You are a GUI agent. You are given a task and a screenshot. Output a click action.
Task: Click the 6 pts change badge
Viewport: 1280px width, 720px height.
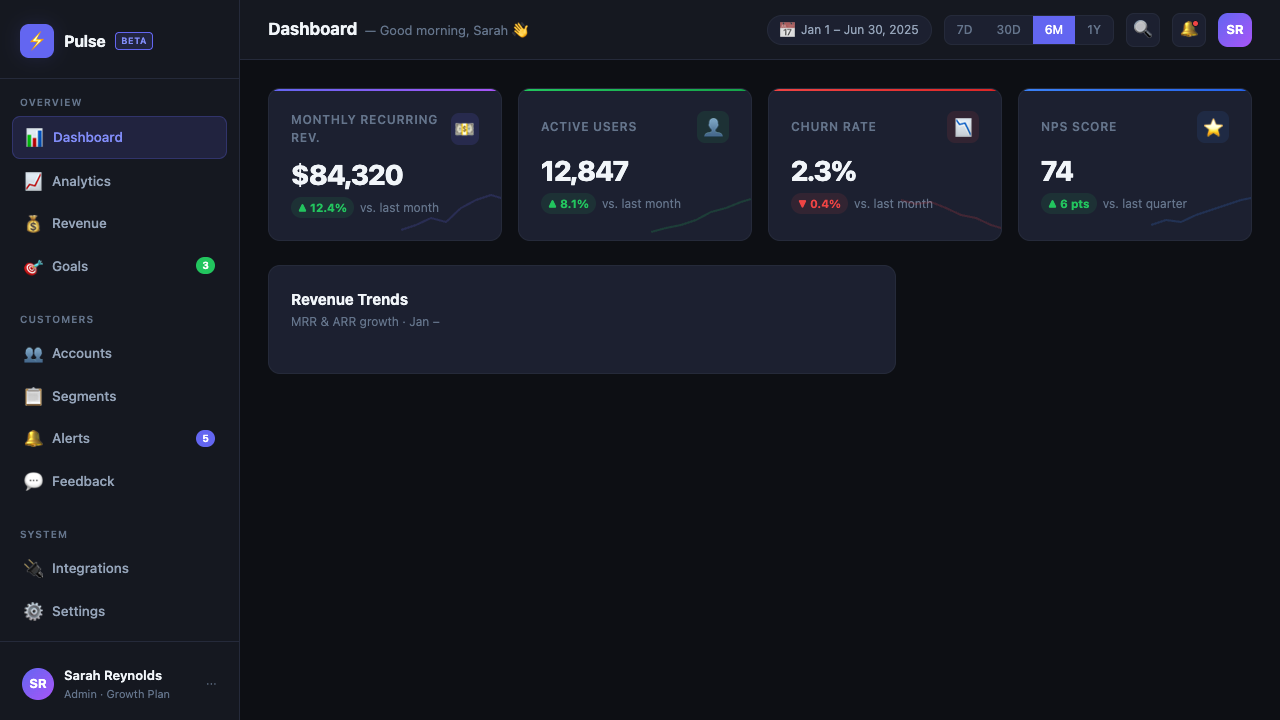1069,204
